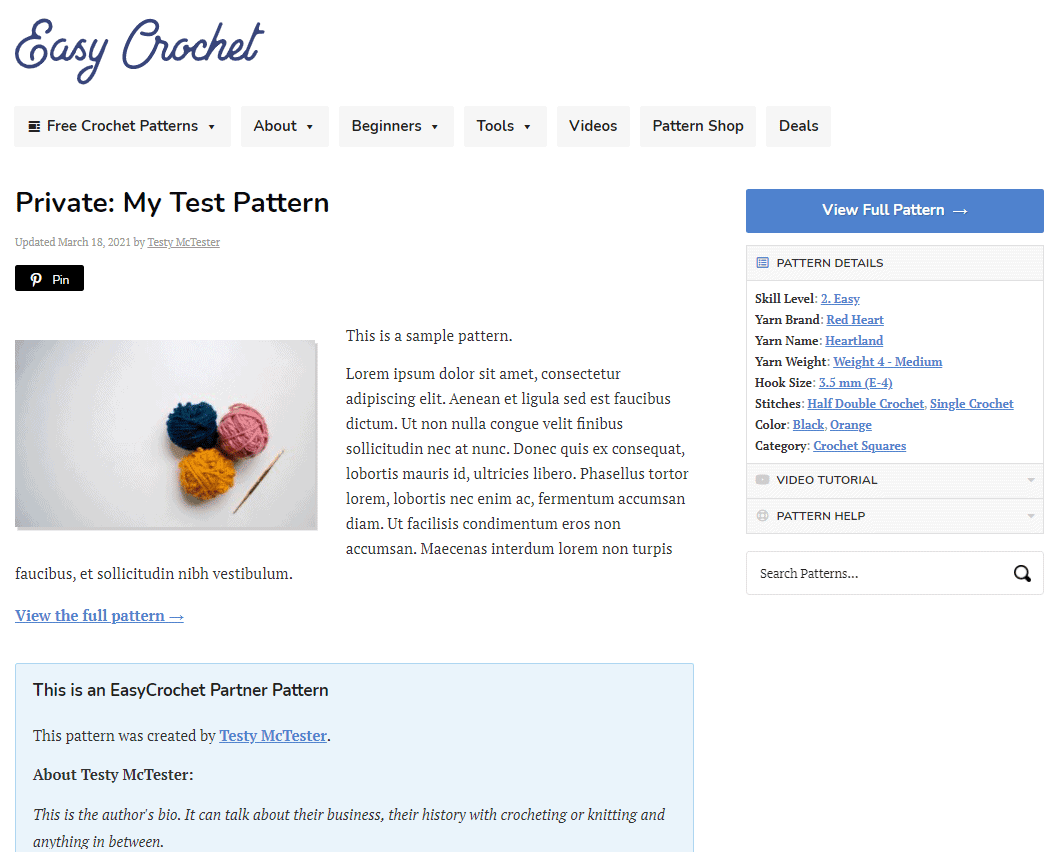Click the Pattern Details list icon

[x=762, y=263]
